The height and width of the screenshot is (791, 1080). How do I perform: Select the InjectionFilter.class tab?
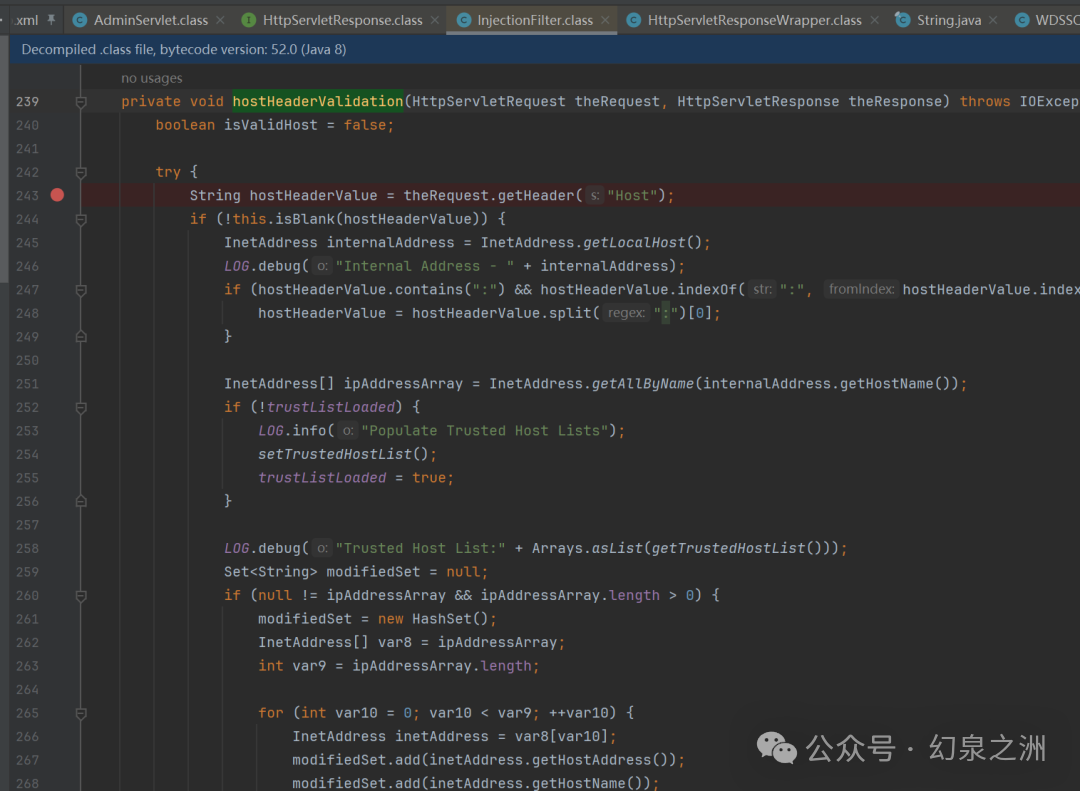coord(534,20)
